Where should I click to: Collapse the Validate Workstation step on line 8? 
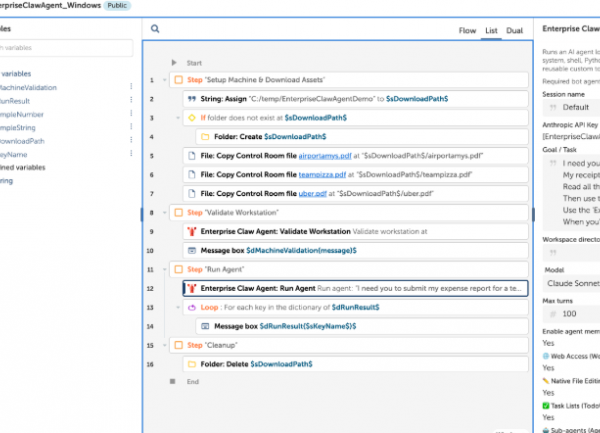(165, 213)
